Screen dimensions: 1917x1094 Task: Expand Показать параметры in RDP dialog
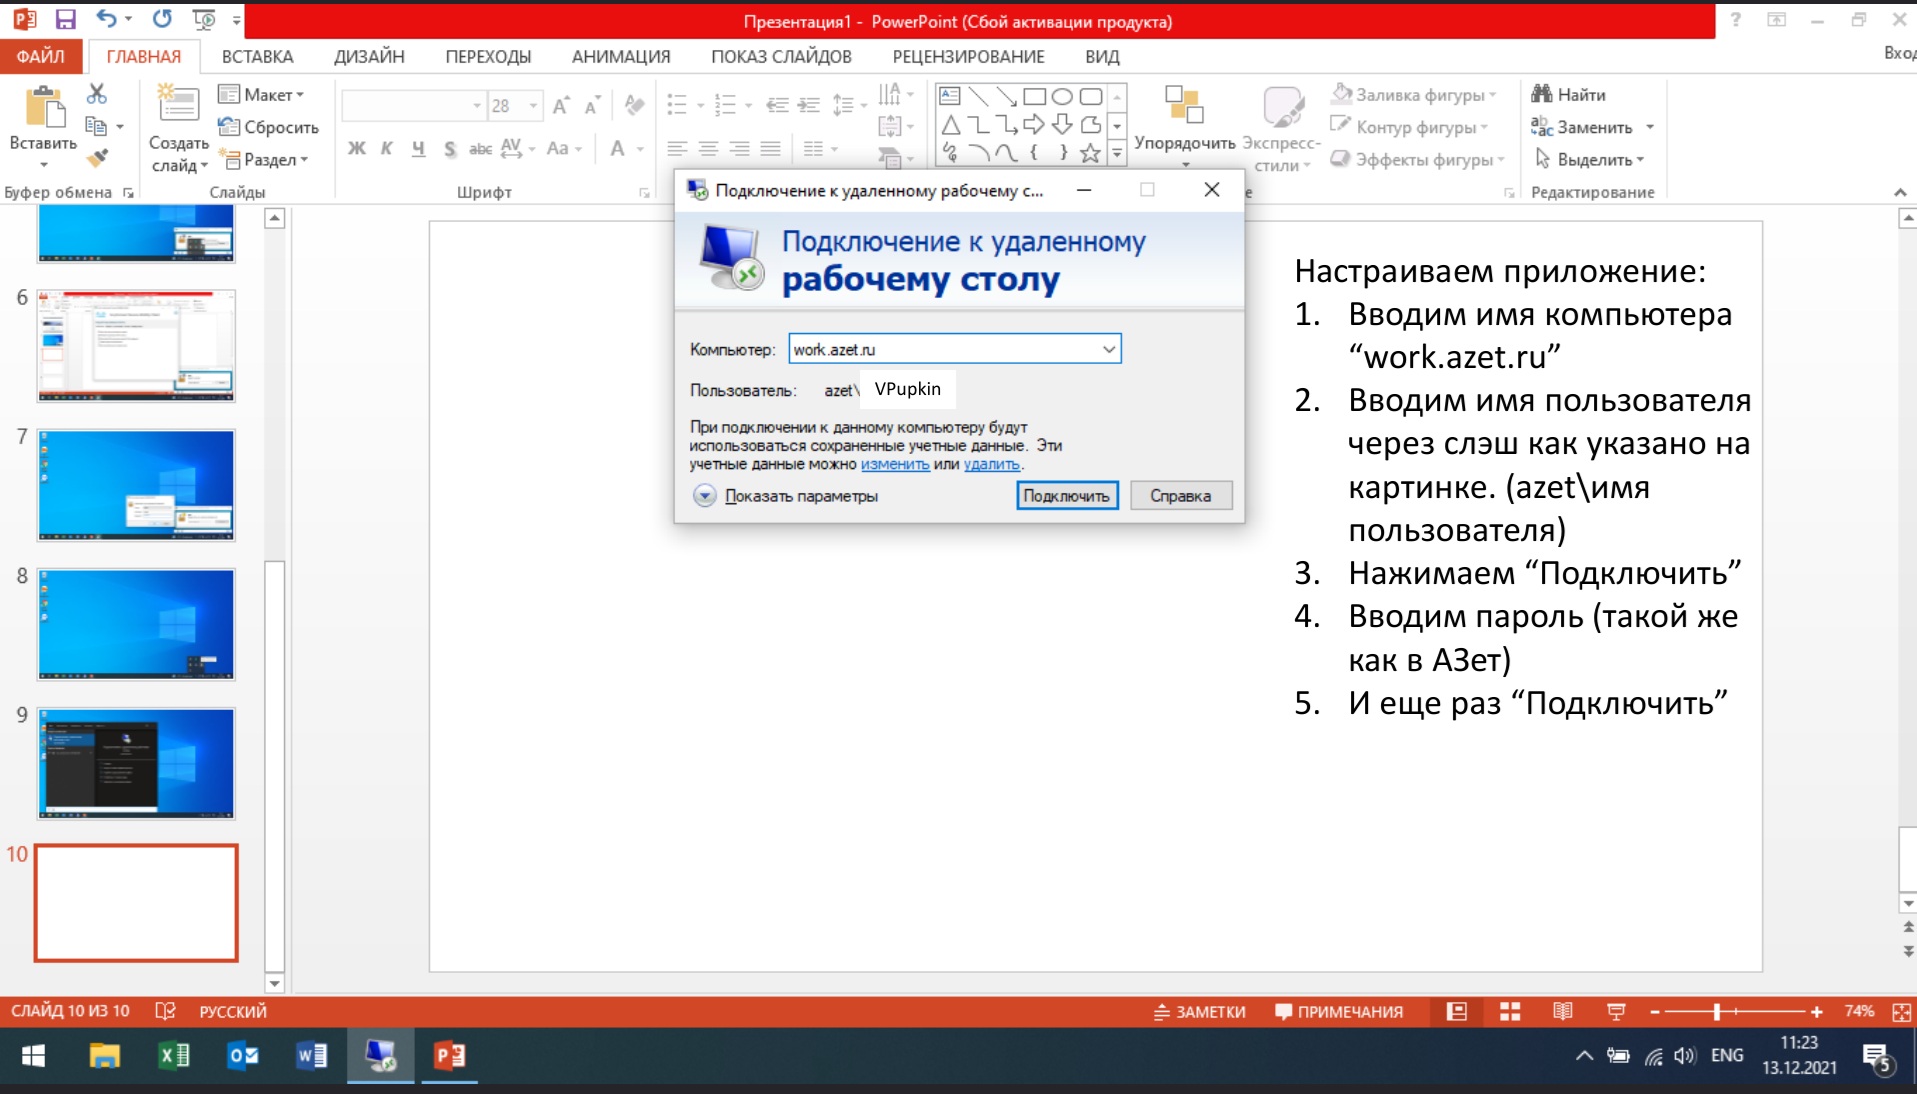tap(704, 496)
